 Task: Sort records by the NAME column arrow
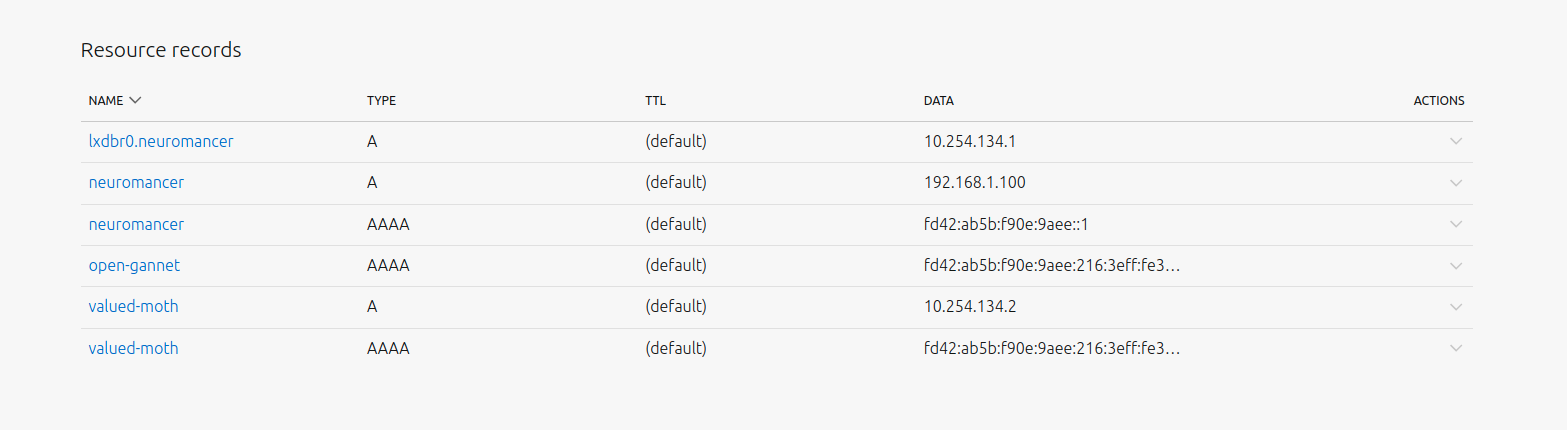135,100
